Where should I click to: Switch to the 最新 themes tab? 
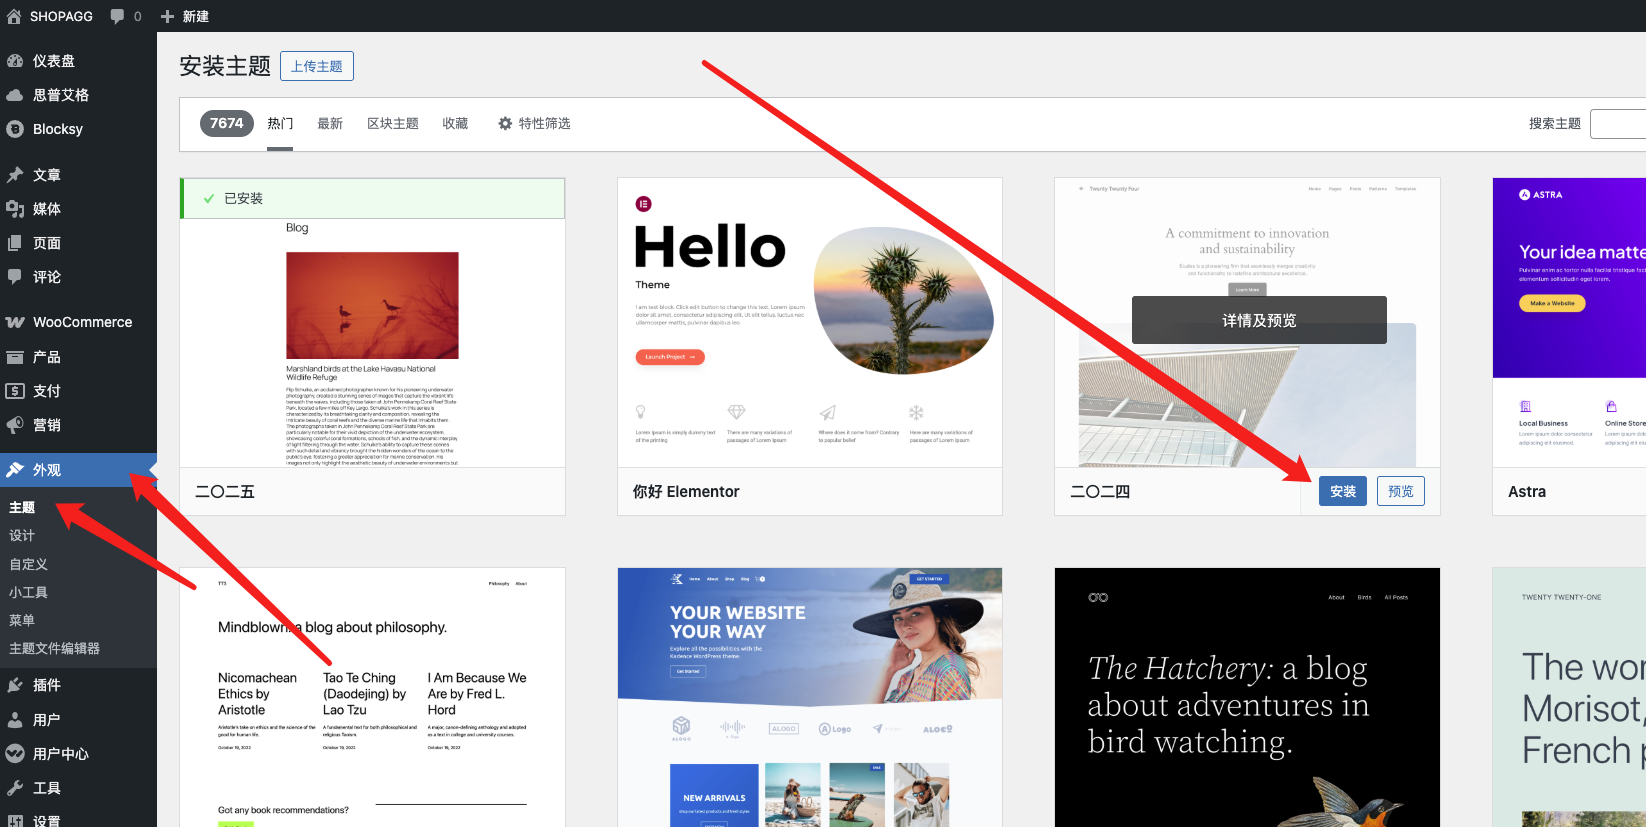[330, 124]
